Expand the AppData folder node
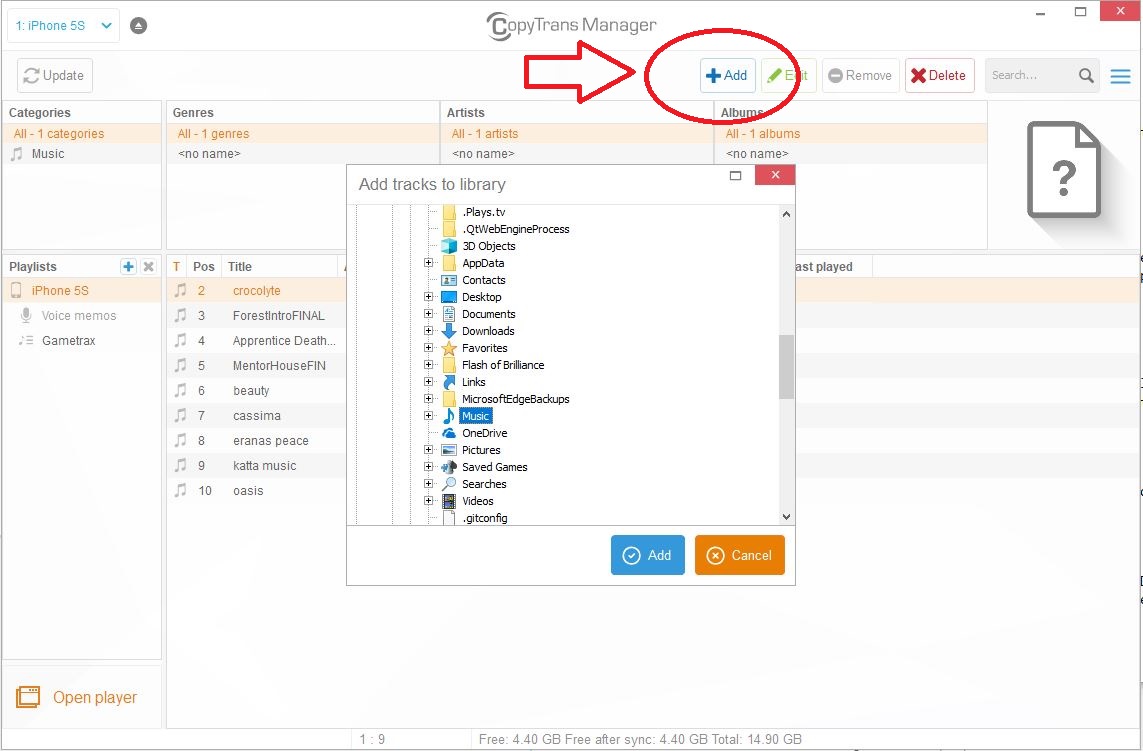Image resolution: width=1143 pixels, height=751 pixels. click(x=429, y=263)
